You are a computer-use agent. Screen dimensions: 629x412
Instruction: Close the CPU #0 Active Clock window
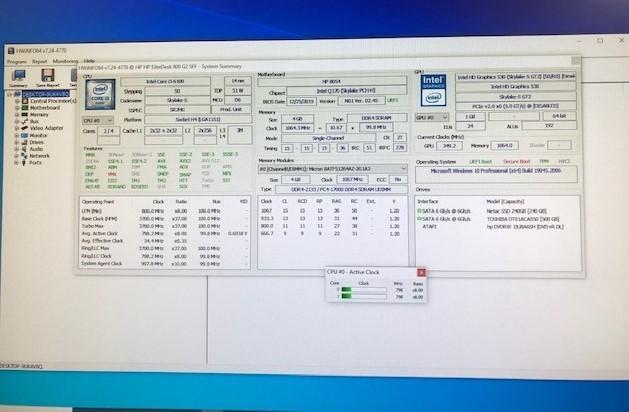(x=421, y=272)
